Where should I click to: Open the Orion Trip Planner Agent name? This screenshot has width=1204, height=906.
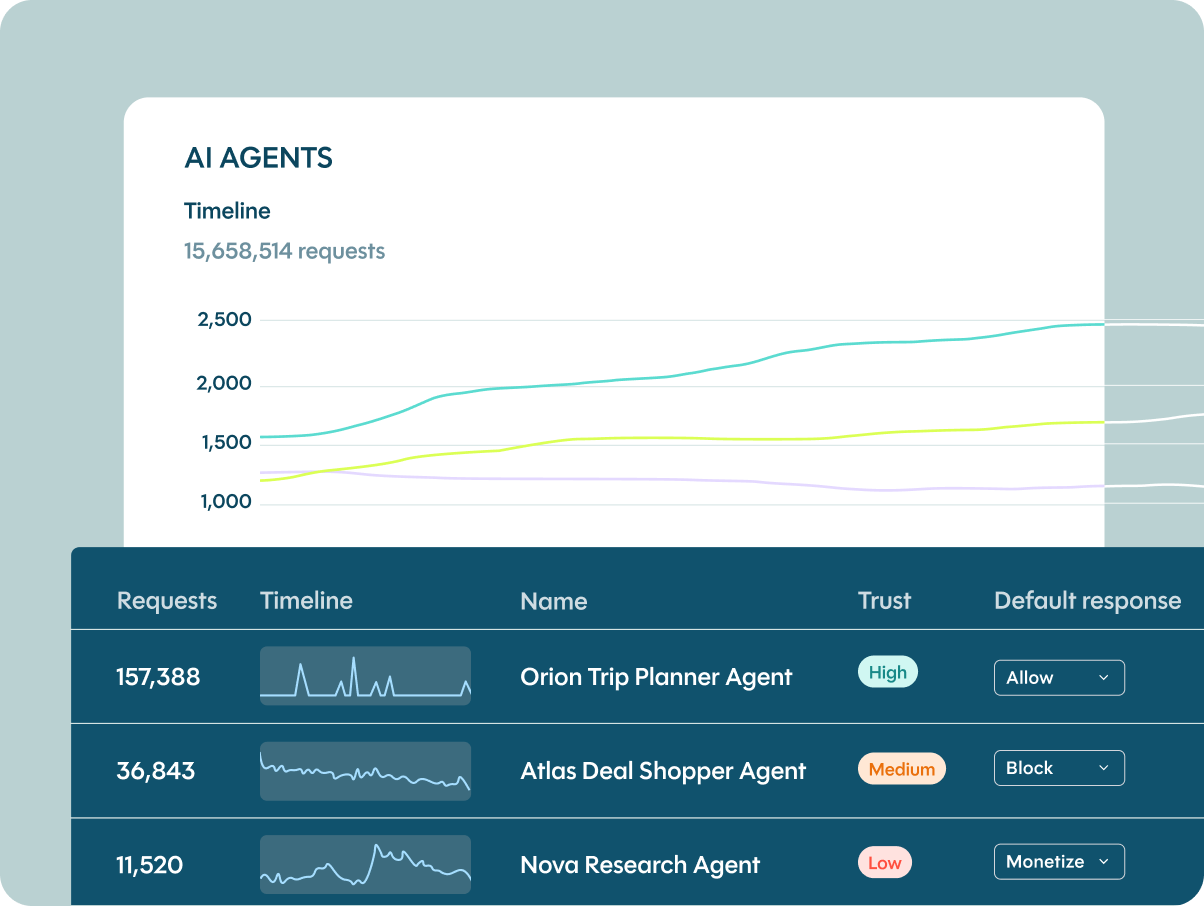(x=656, y=677)
